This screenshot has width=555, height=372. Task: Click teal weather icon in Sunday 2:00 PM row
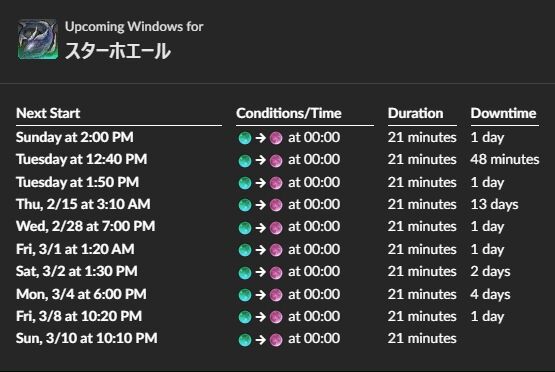(x=245, y=138)
